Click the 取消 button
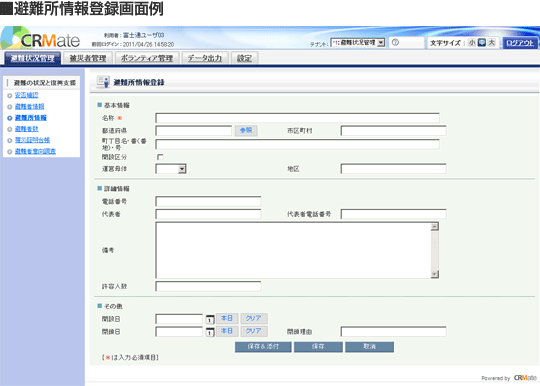The height and width of the screenshot is (386, 540). point(370,347)
